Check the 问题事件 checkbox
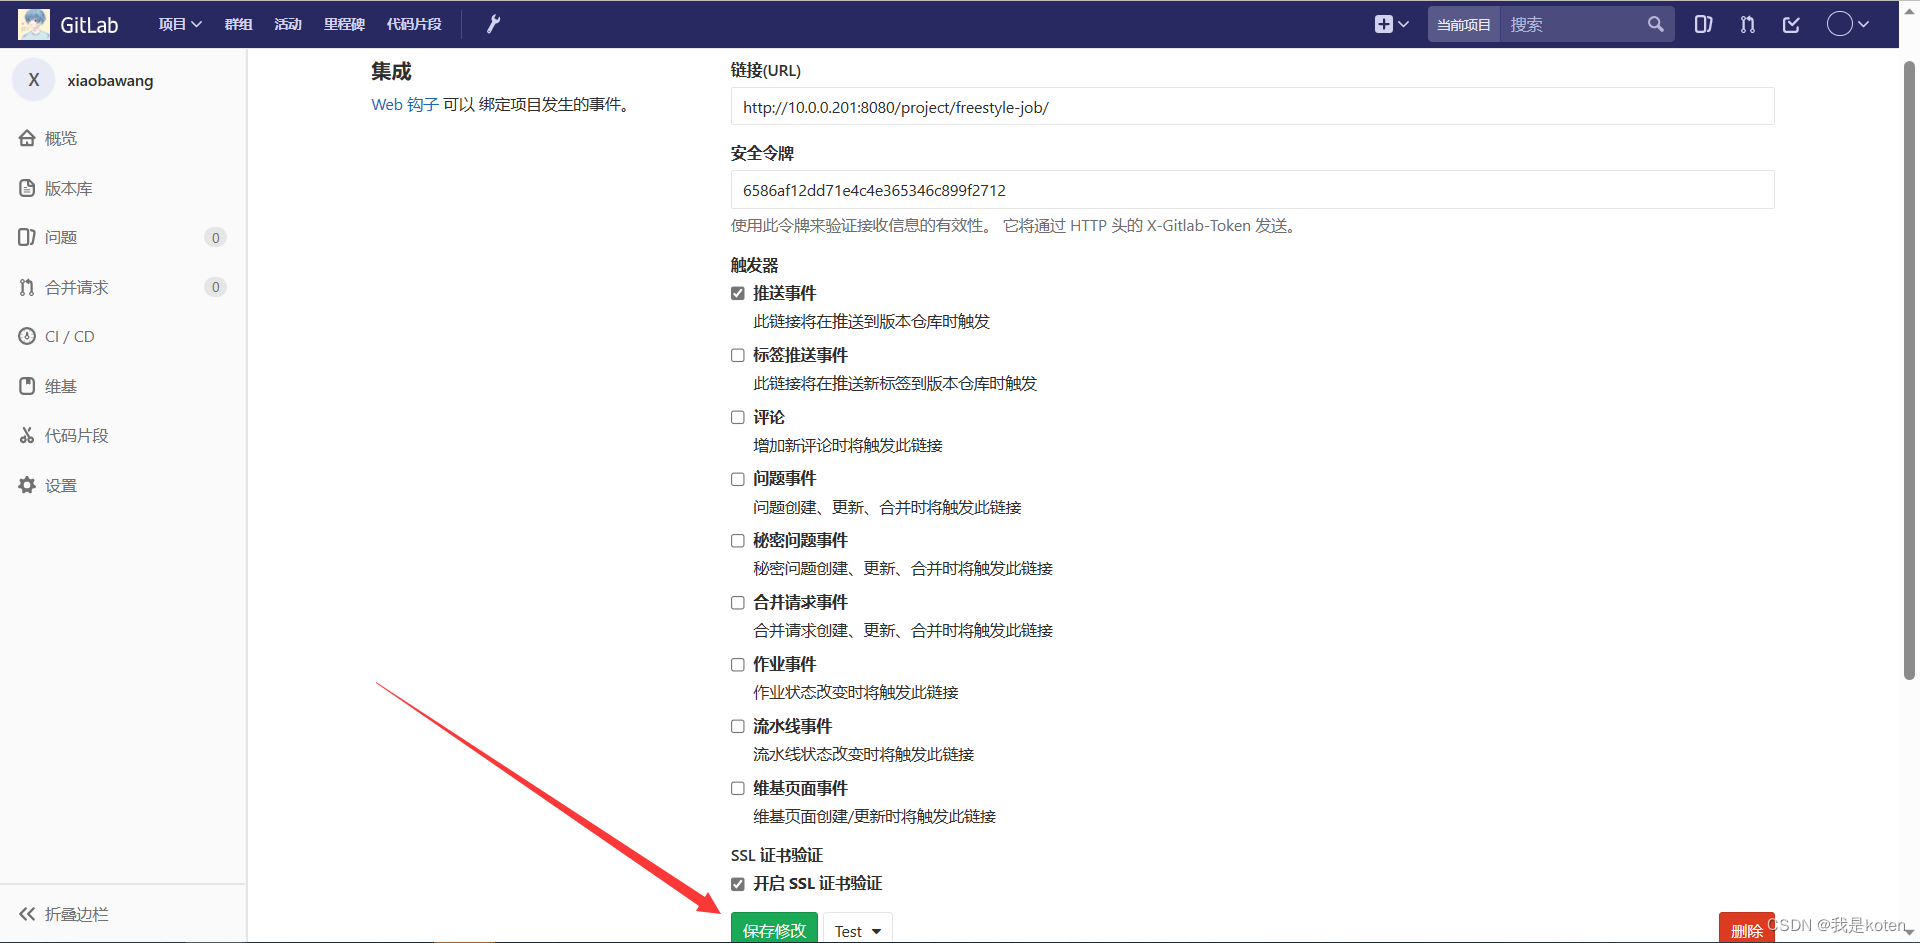The width and height of the screenshot is (1920, 943). pyautogui.click(x=738, y=479)
